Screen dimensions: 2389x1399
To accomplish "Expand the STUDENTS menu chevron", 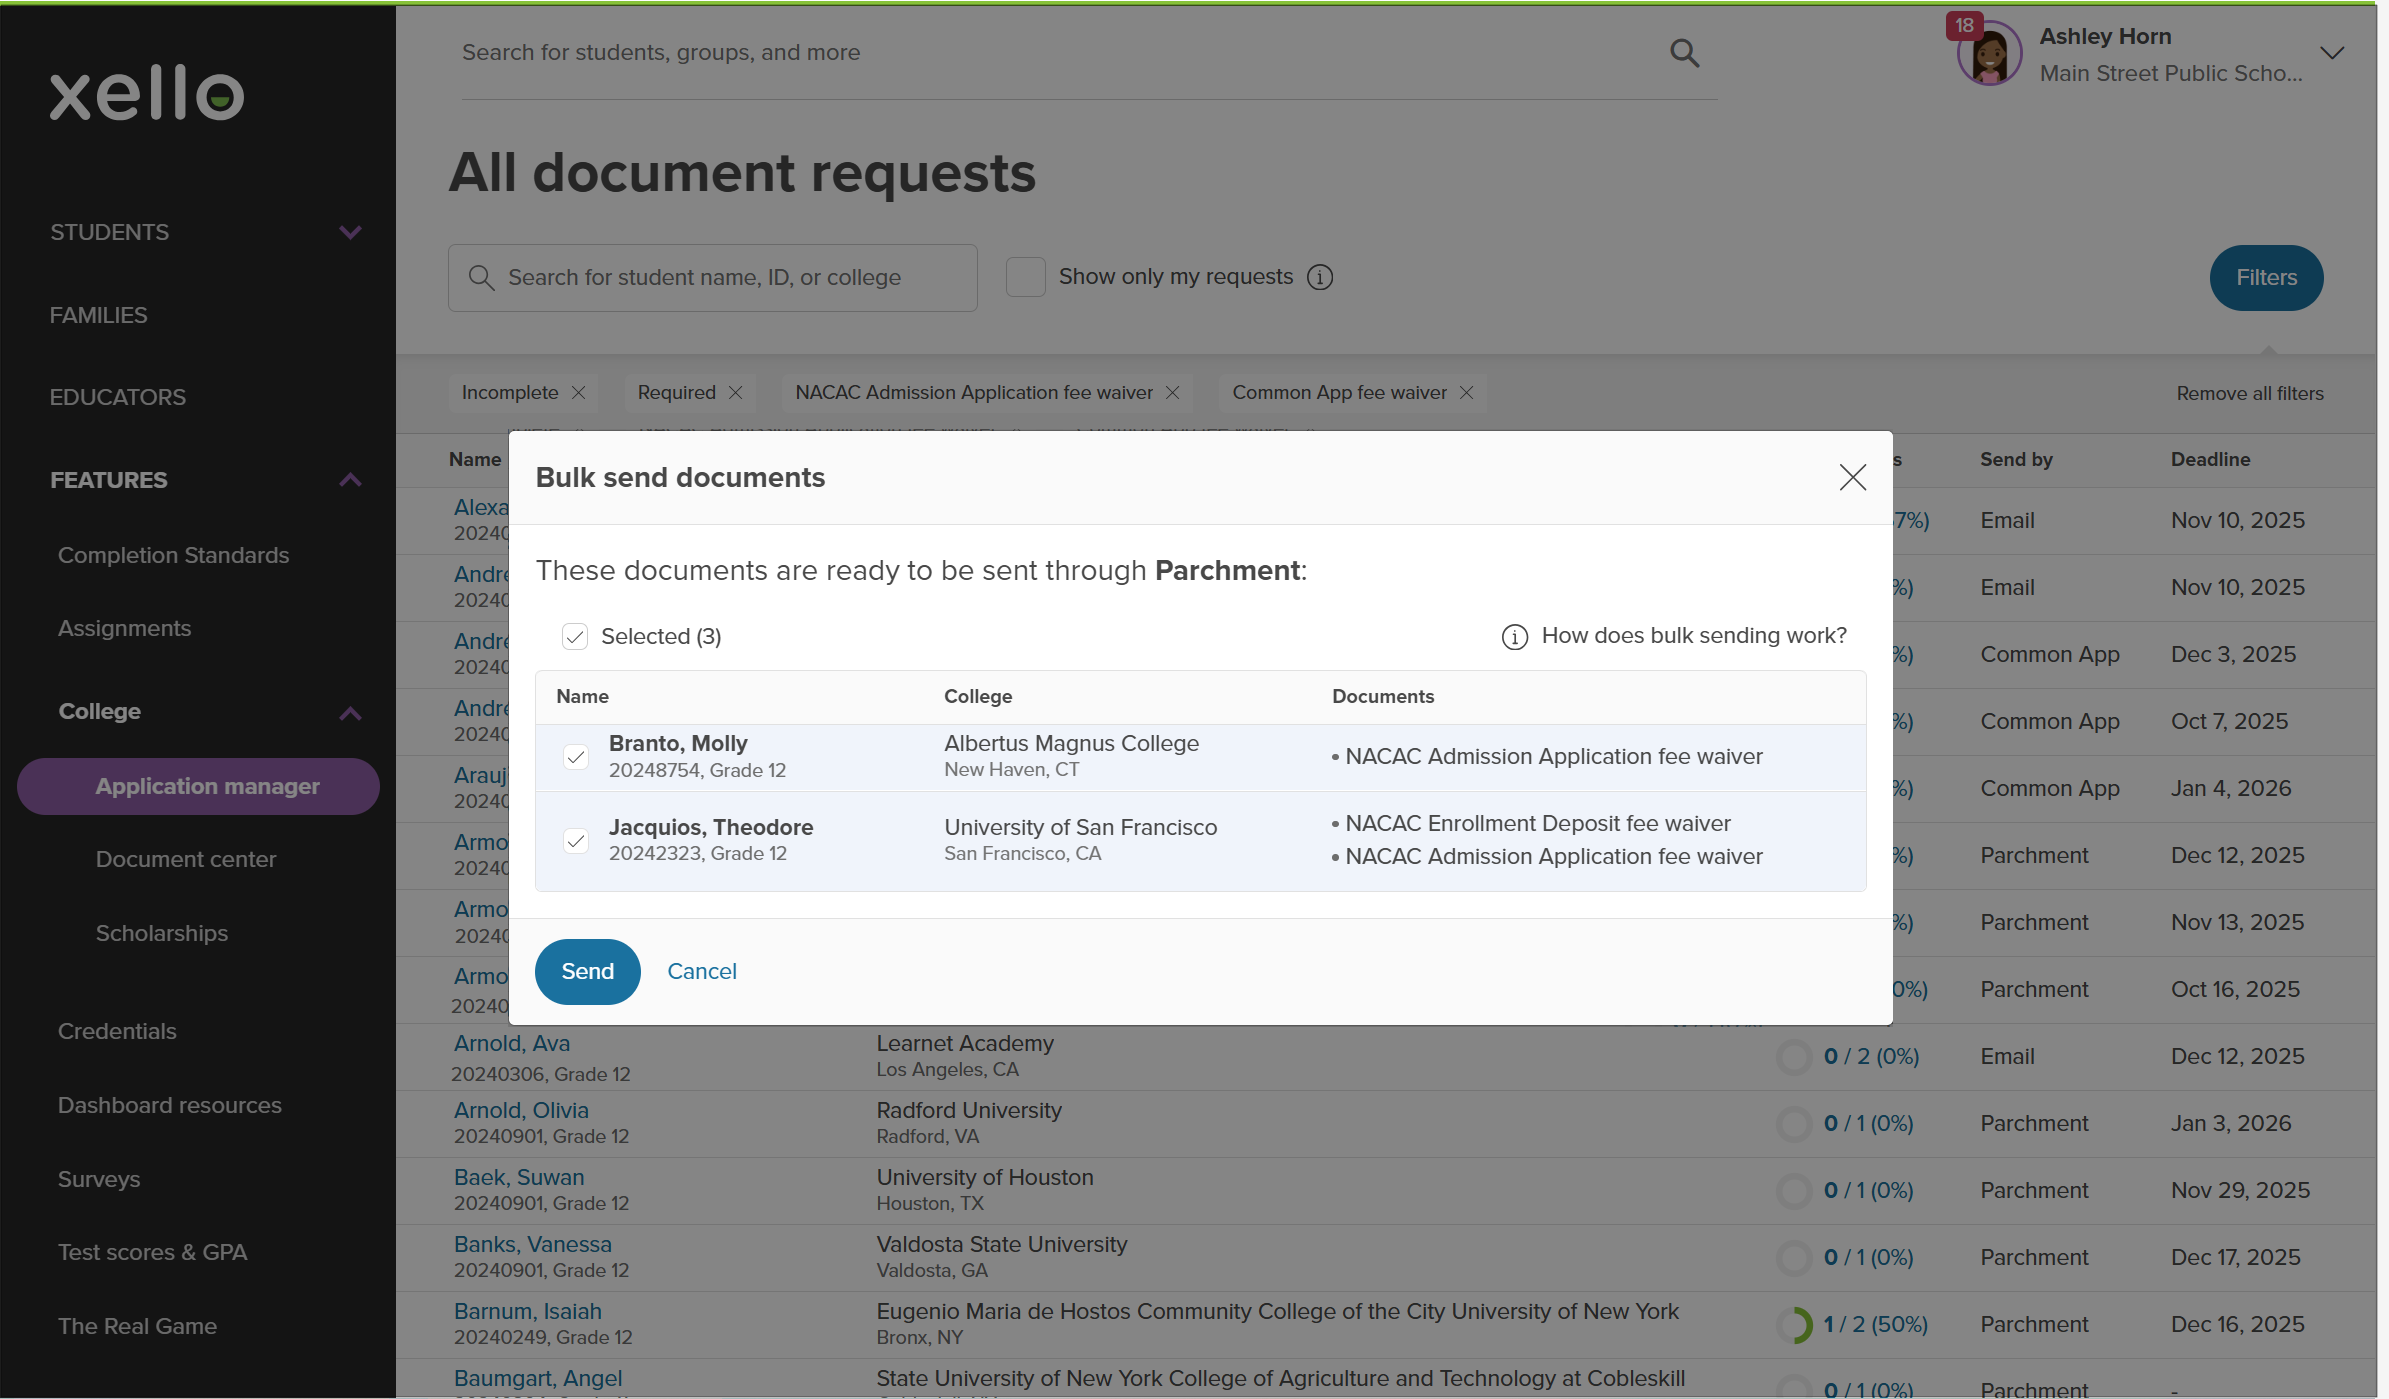I will point(350,232).
